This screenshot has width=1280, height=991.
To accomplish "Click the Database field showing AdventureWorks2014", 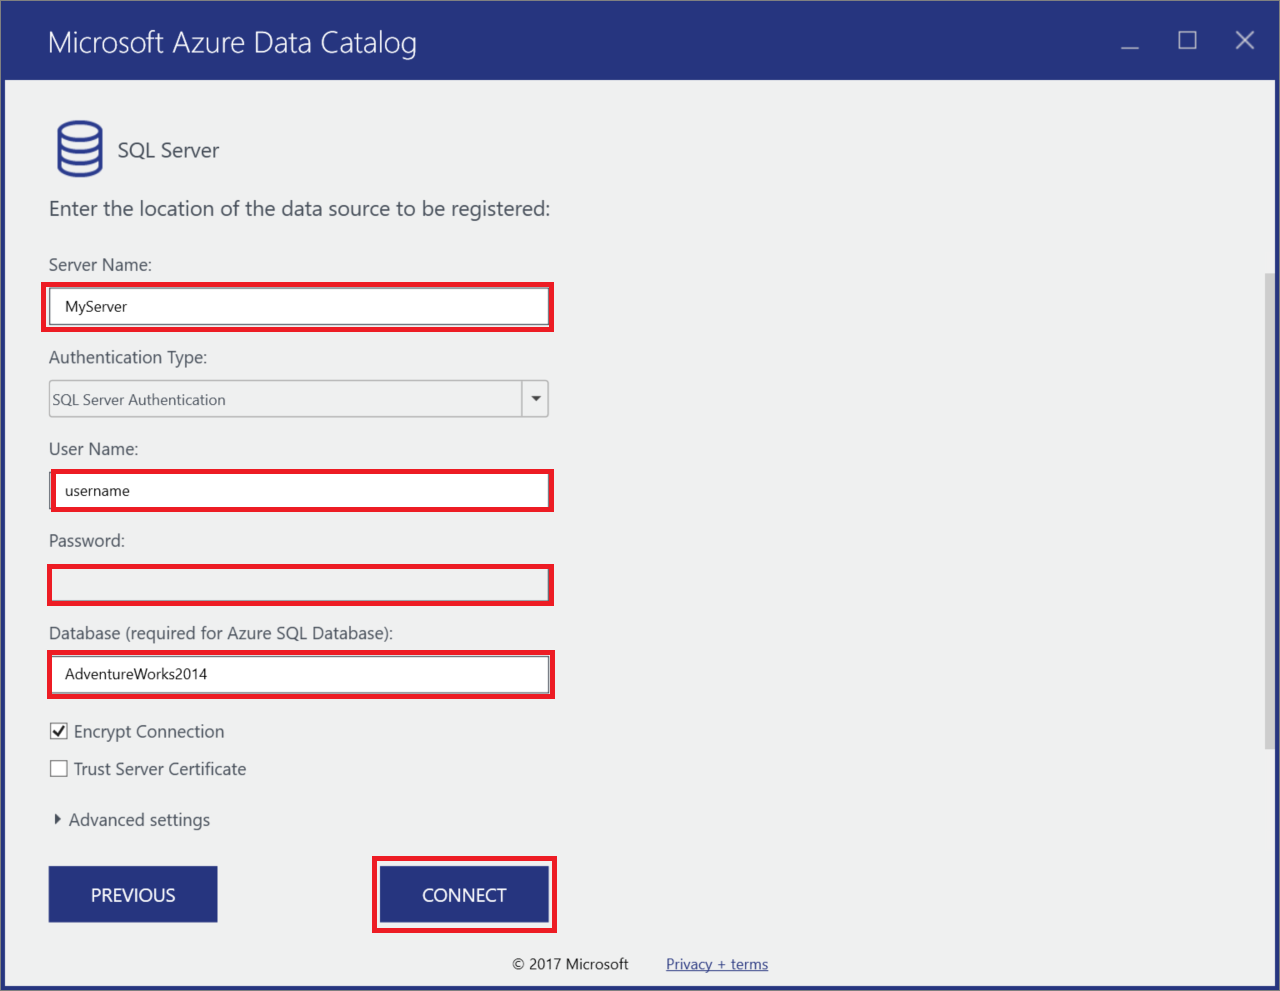I will tap(300, 674).
